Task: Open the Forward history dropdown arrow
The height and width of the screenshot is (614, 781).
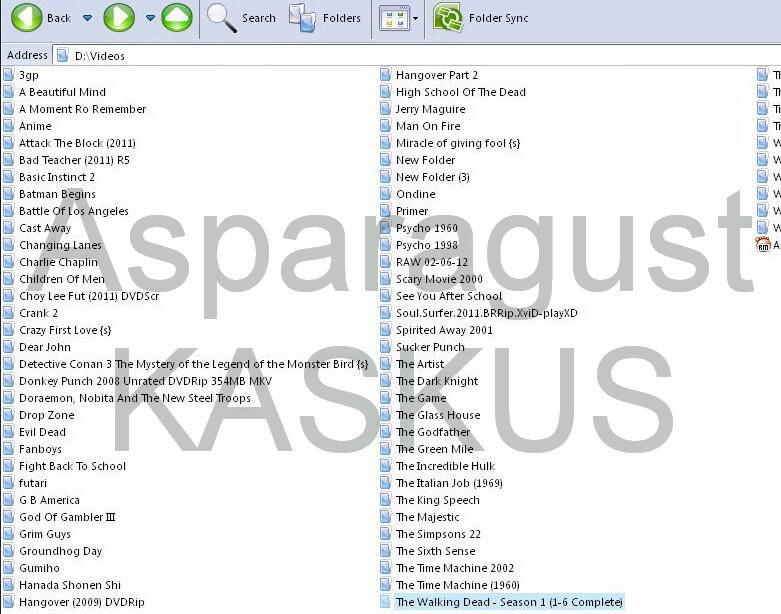Action: [x=150, y=18]
